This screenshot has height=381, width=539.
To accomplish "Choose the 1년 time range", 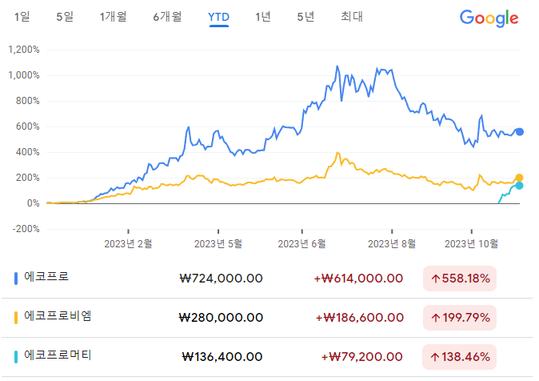I will coord(263,17).
